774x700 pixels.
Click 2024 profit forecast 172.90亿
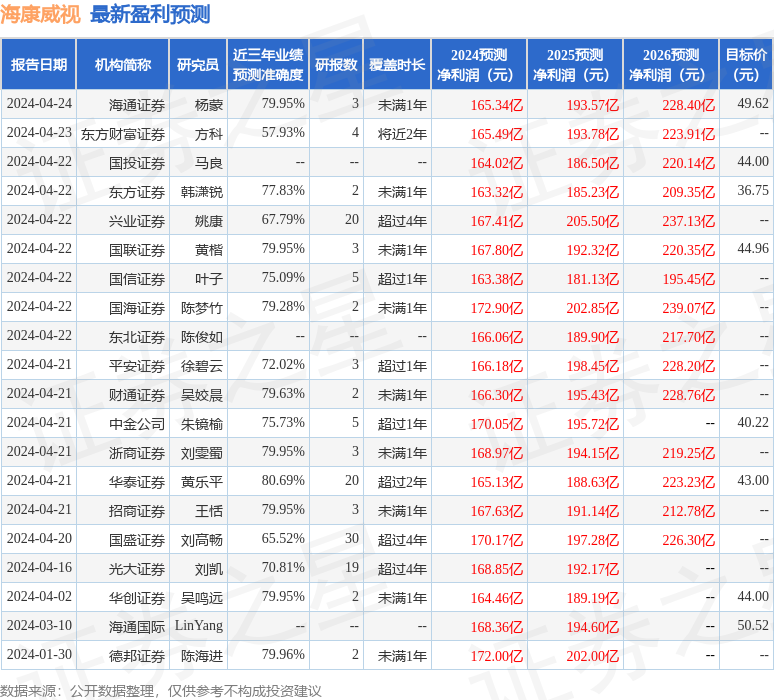point(497,308)
